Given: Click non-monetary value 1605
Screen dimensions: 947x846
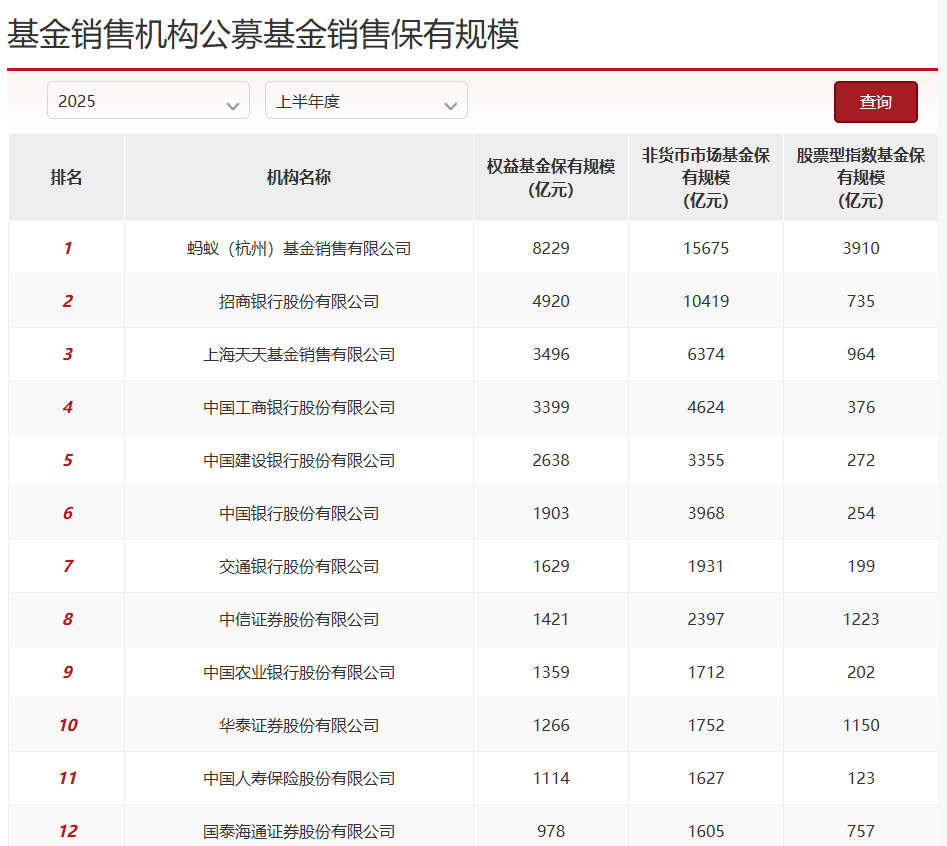Looking at the screenshot, I should pos(705,832).
